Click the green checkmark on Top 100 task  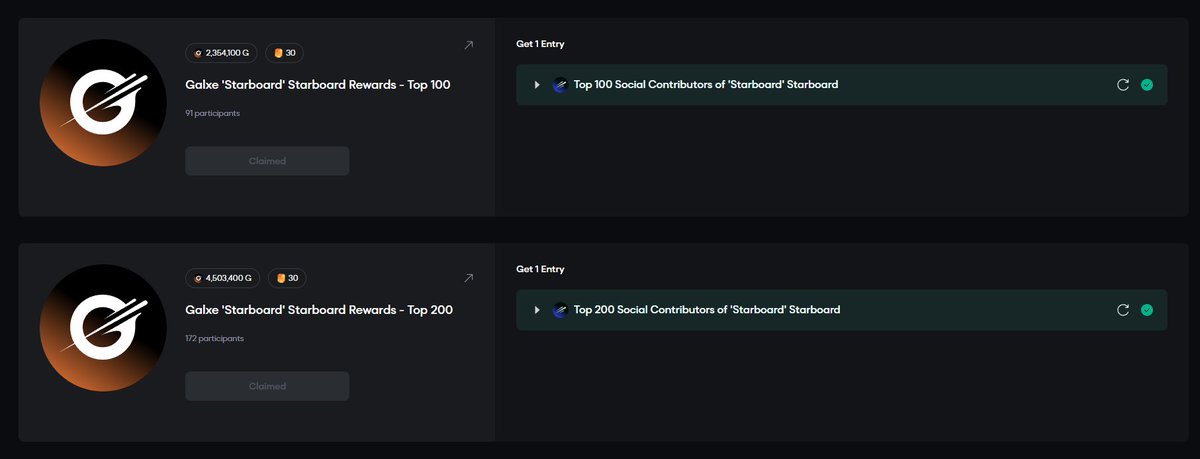(1147, 85)
